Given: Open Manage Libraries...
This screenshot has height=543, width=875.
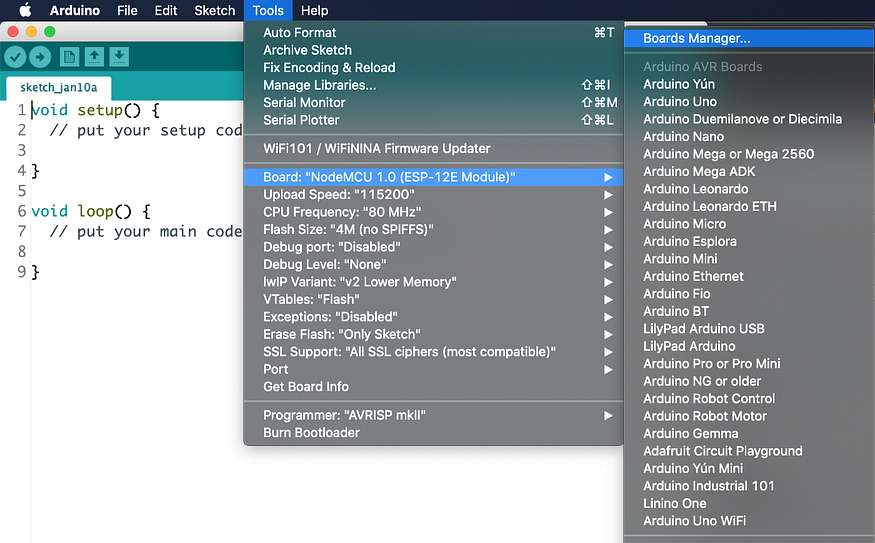Looking at the screenshot, I should 433,85.
